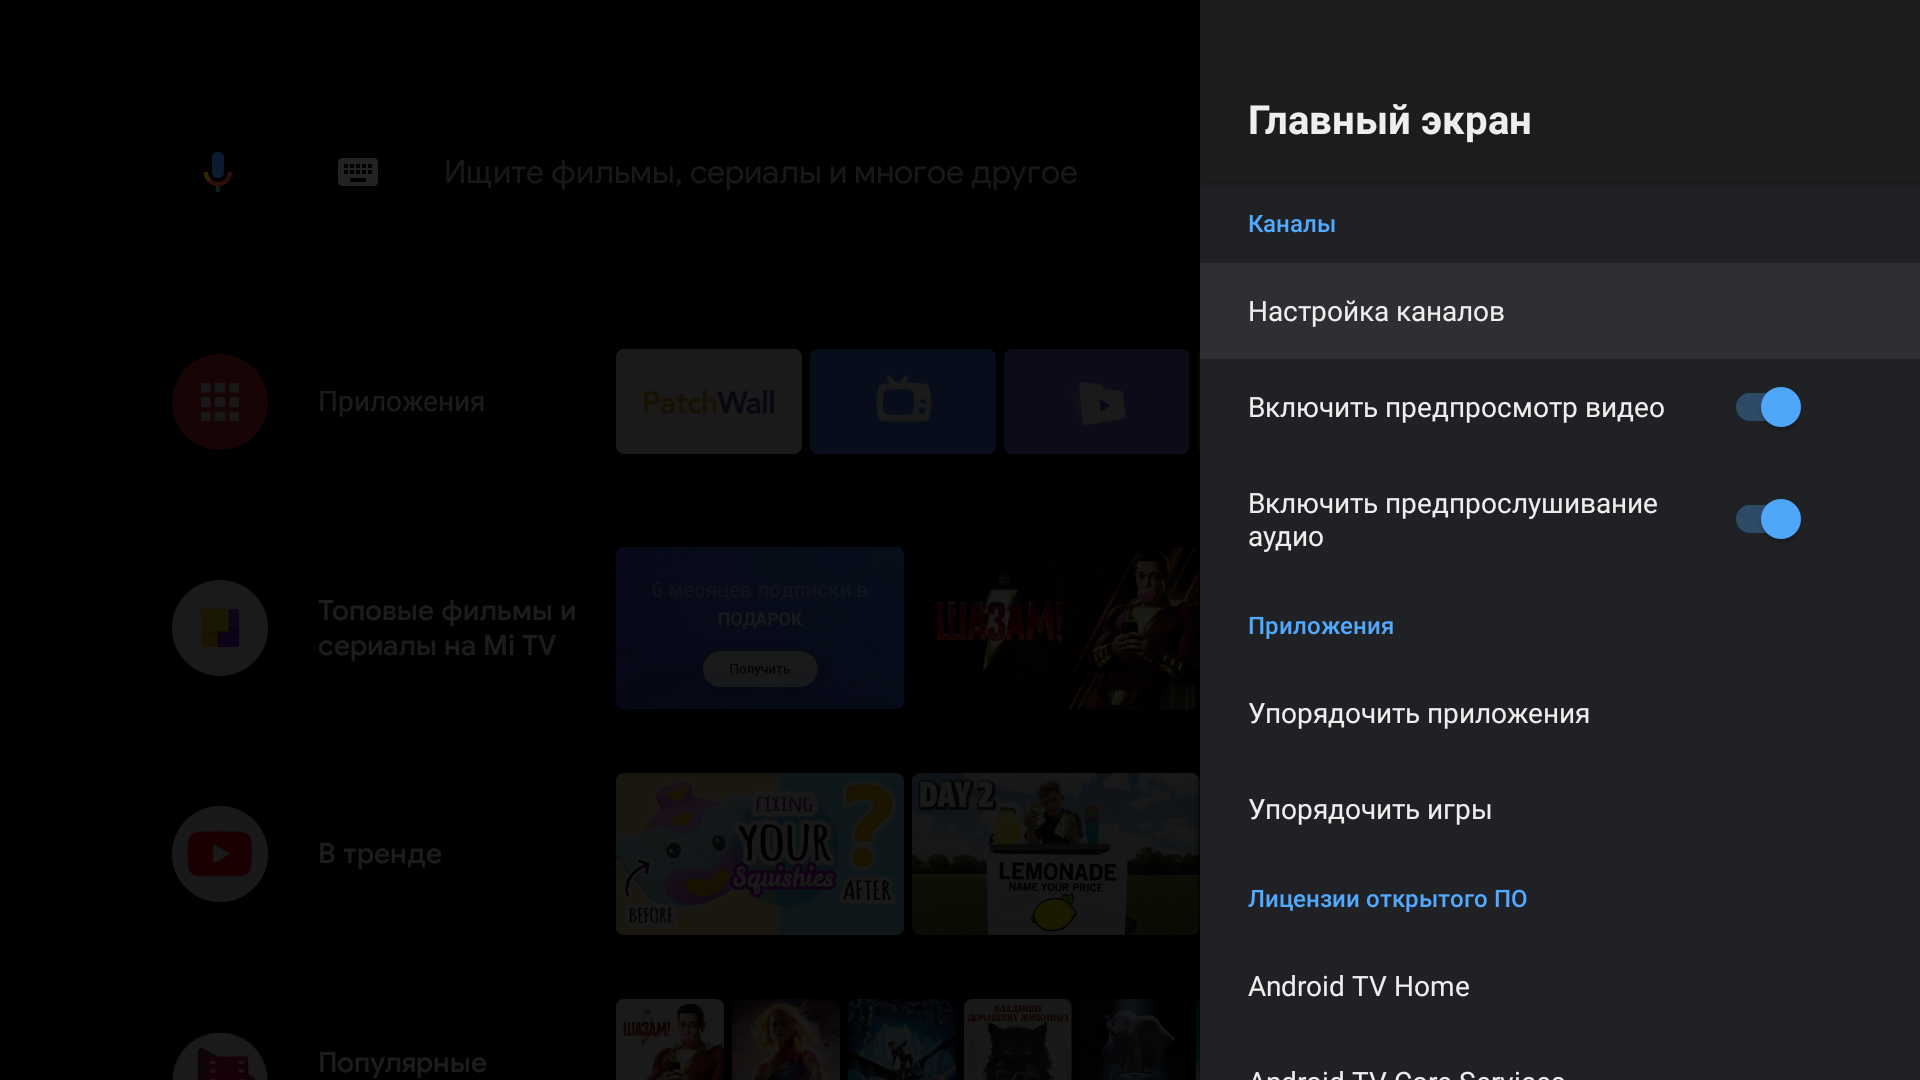Click the Получить button on subscription banner
1920x1080 pixels.
click(x=759, y=669)
